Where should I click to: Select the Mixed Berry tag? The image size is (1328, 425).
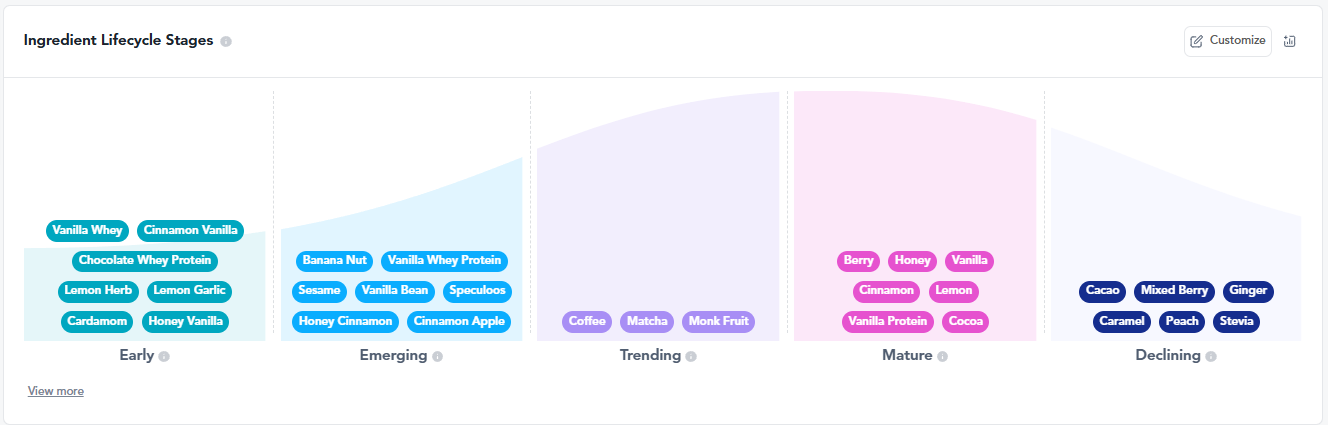click(x=1174, y=291)
